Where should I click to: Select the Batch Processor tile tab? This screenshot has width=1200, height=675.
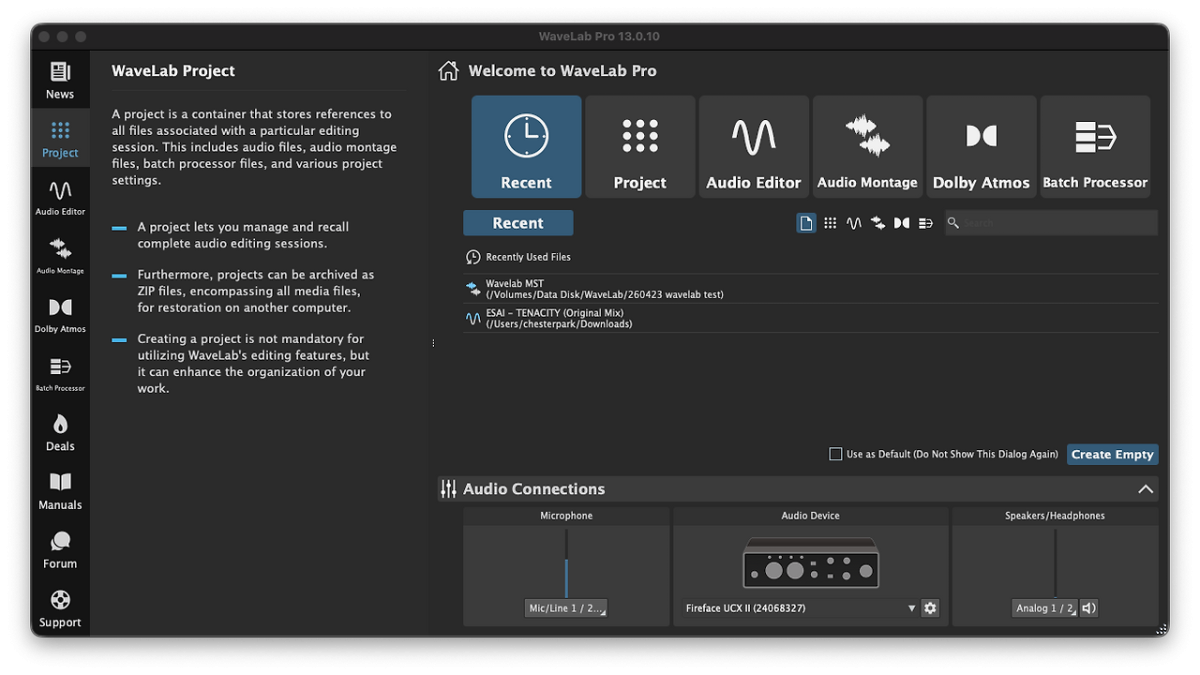tap(1095, 147)
